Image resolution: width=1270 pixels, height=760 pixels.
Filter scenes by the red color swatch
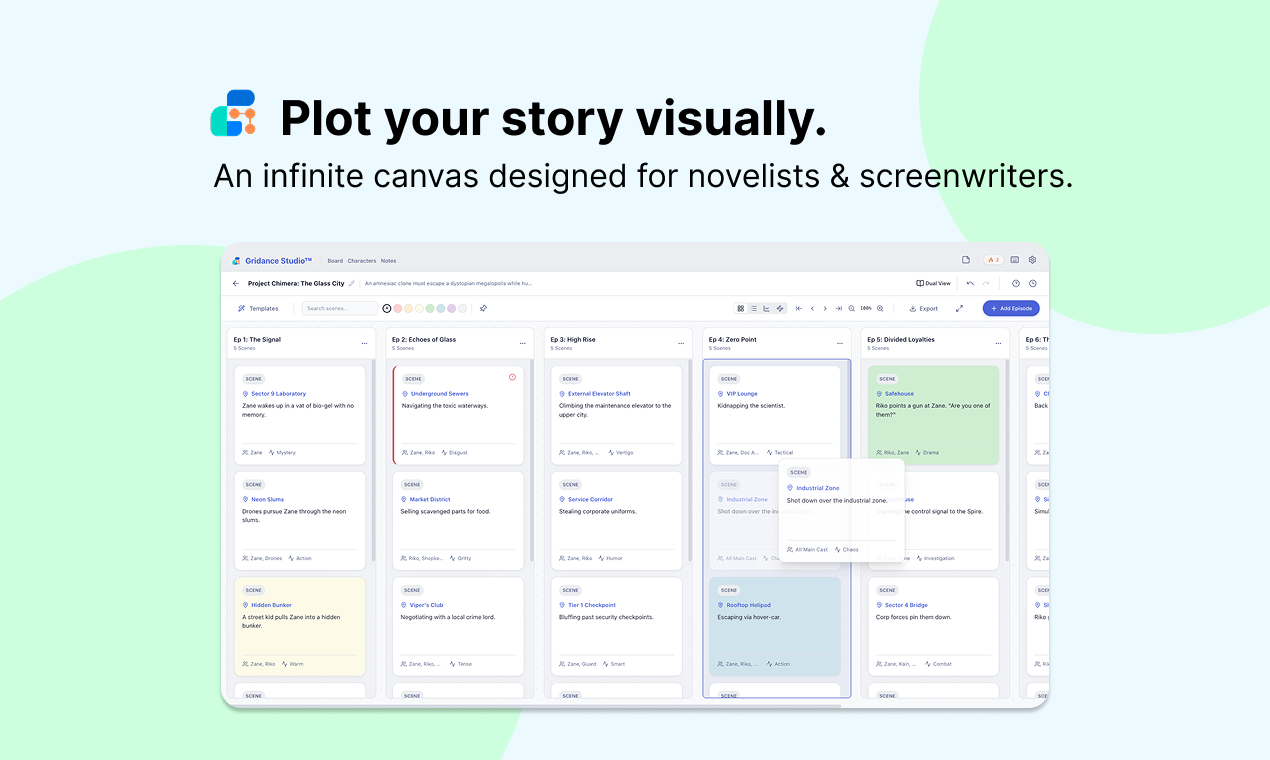(398, 308)
